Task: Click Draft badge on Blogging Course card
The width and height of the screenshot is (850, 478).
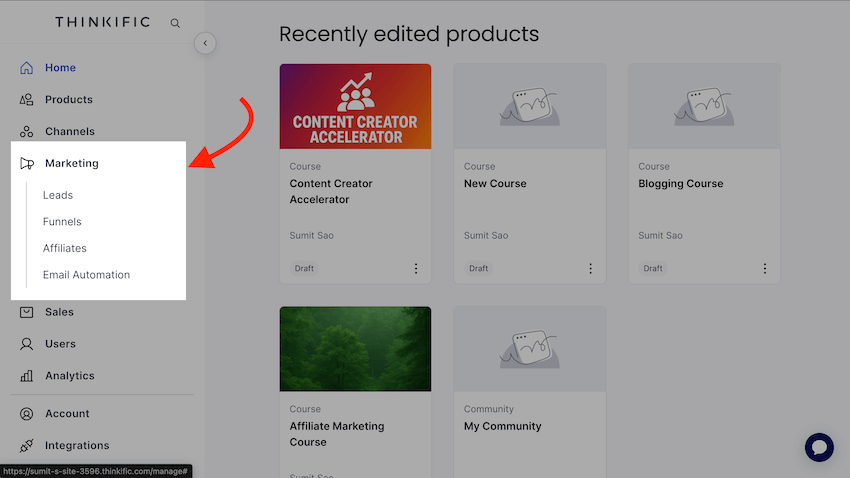Action: pyautogui.click(x=653, y=268)
